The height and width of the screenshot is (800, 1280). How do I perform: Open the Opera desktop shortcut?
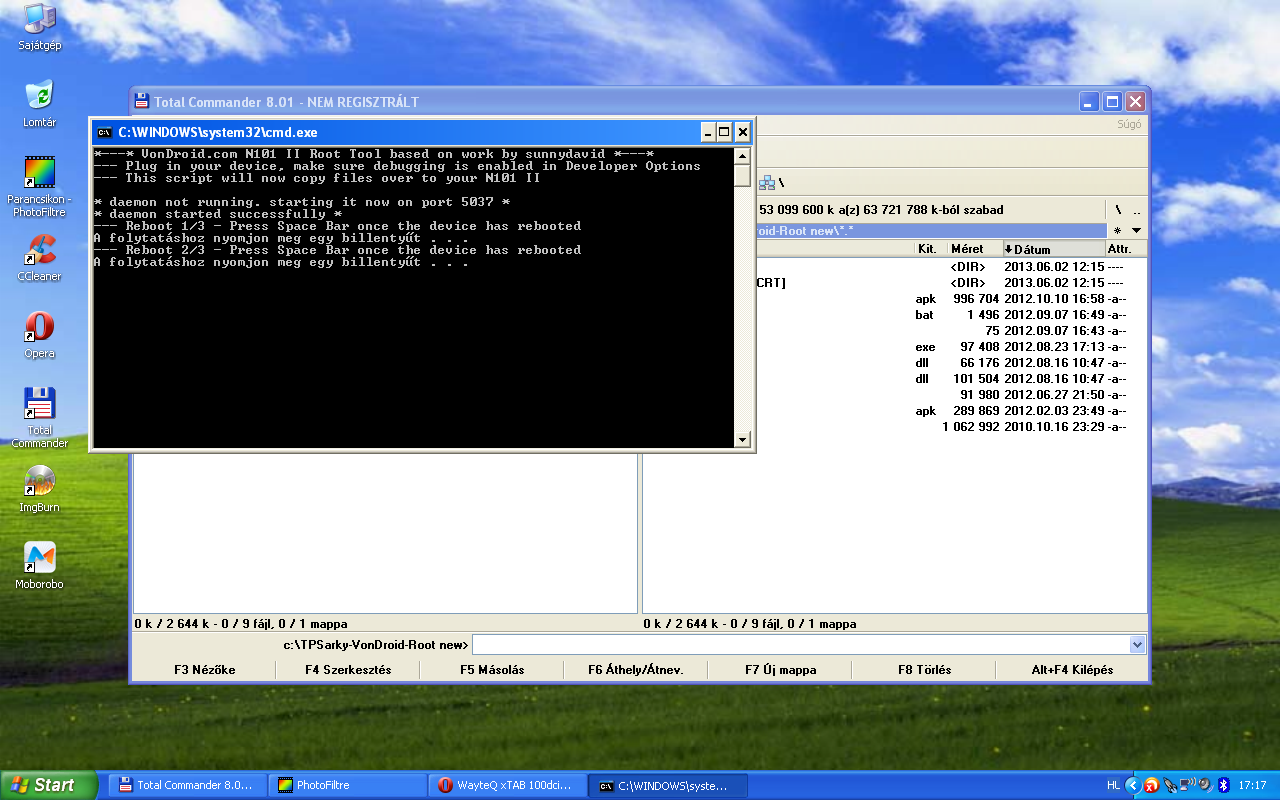pos(39,327)
